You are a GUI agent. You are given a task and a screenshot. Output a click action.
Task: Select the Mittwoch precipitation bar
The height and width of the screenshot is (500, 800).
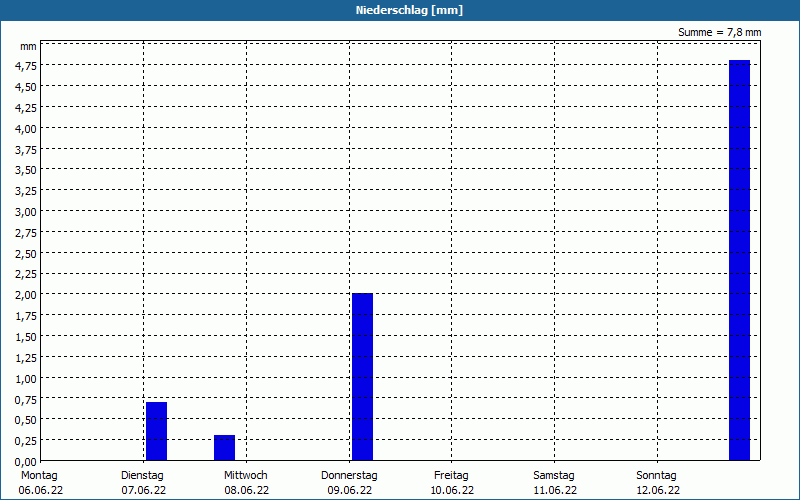(224, 447)
